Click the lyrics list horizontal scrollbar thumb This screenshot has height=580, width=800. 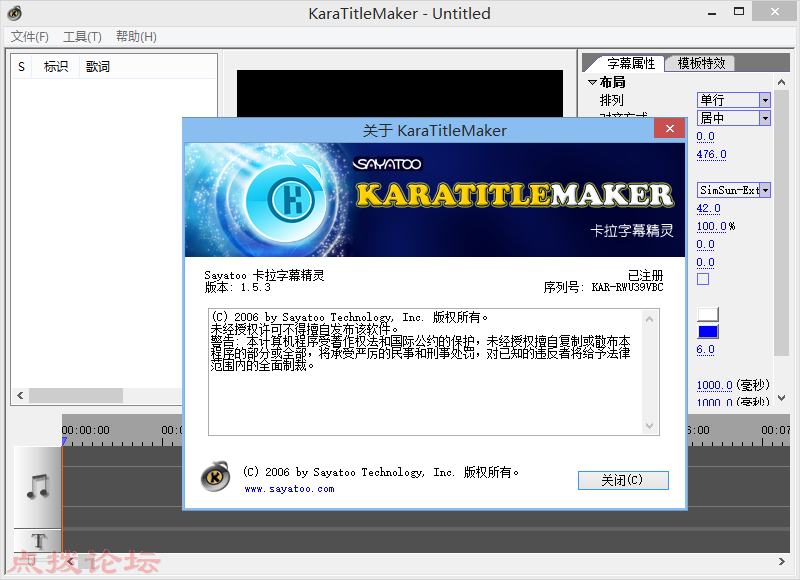pyautogui.click(x=76, y=395)
